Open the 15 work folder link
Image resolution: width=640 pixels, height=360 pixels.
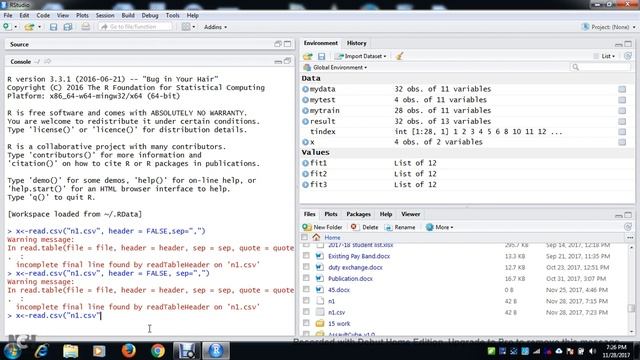click(x=339, y=323)
